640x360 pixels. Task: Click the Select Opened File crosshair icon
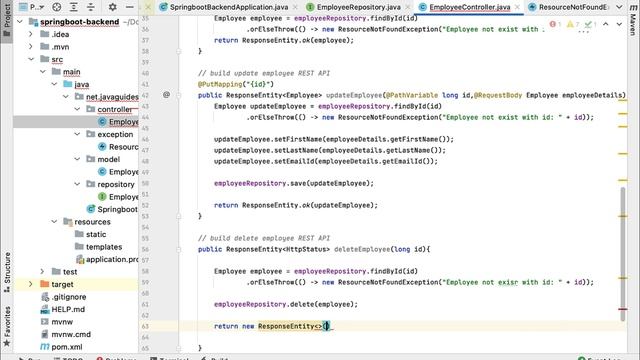pos(57,7)
